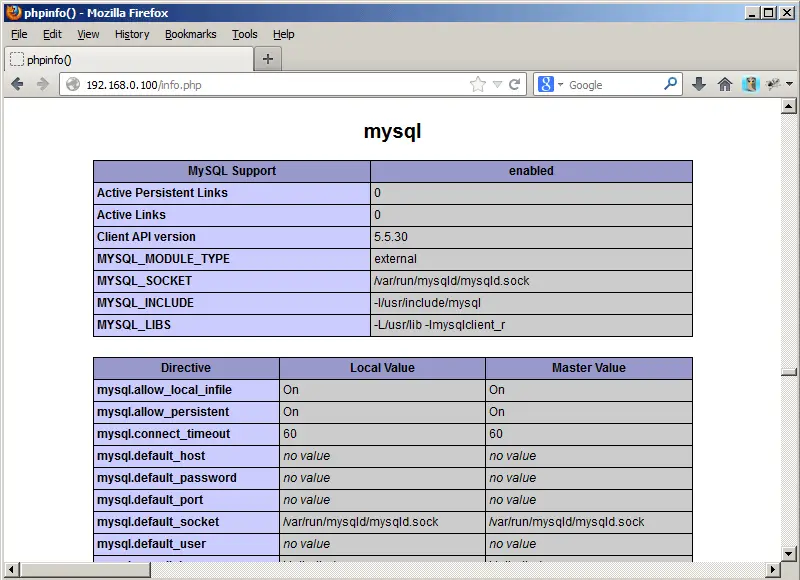Open the History menu
This screenshot has width=800, height=580.
132,34
